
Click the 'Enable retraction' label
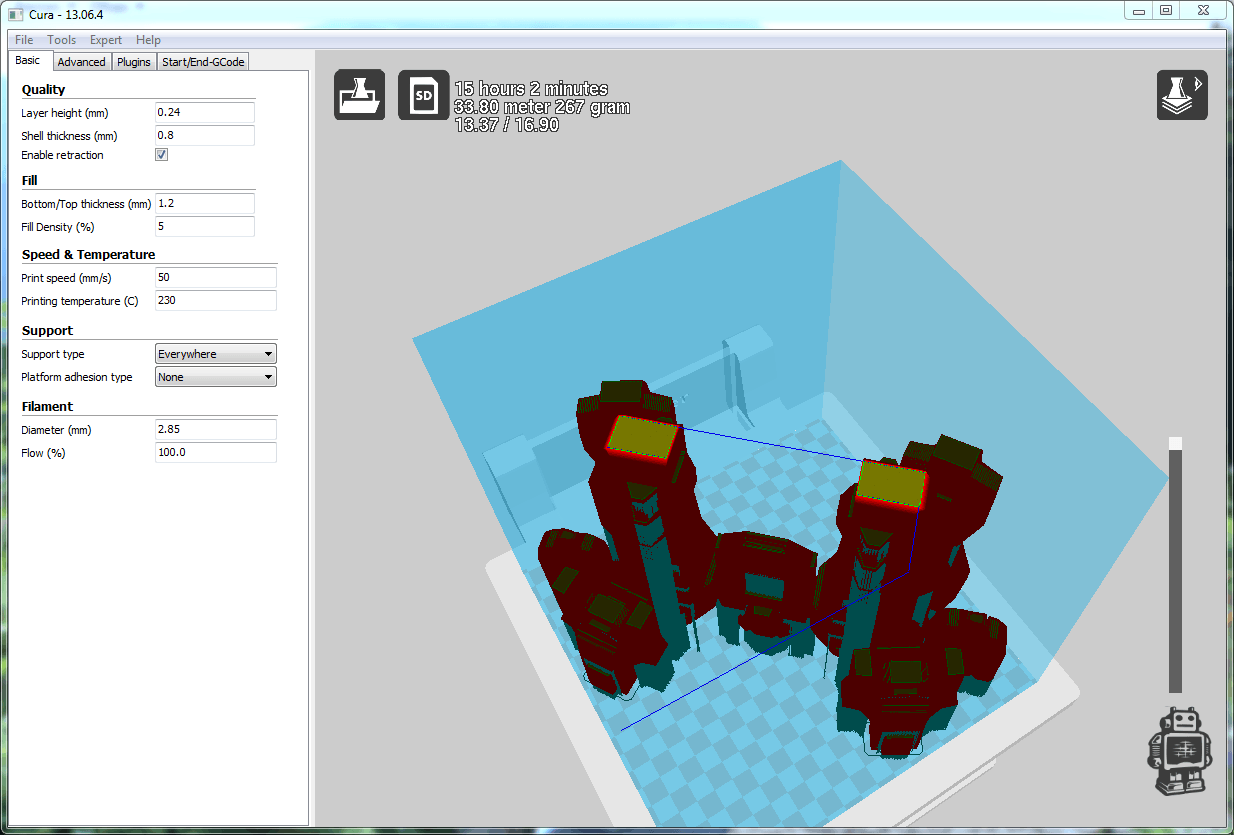[x=62, y=156]
